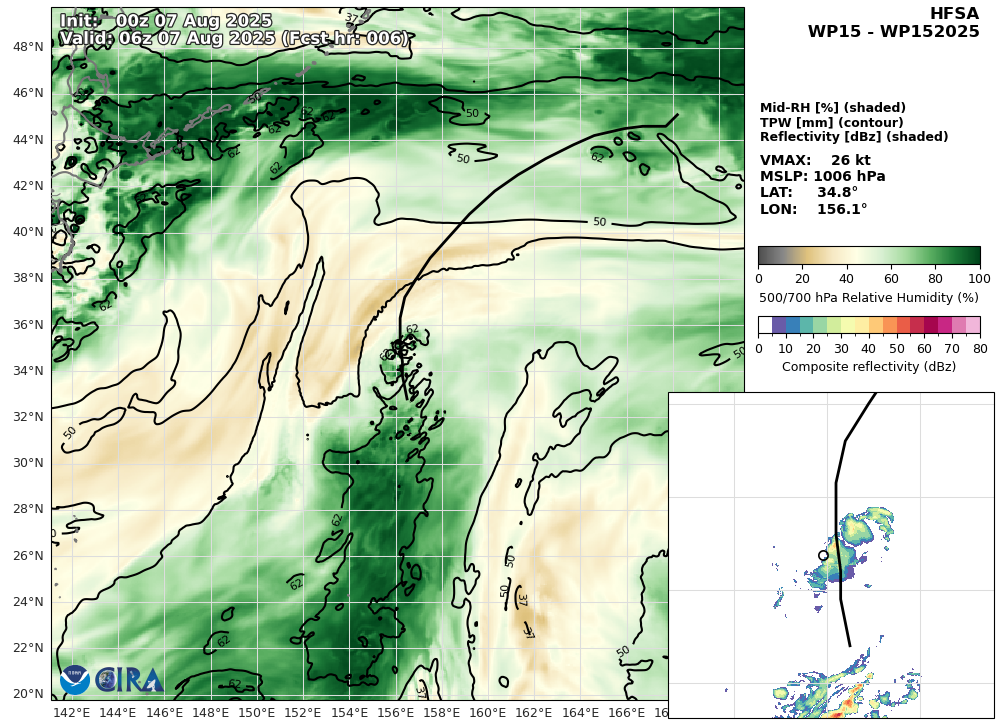Click the CIRA logo text
Viewport: 1000px width, 722px height.
click(128, 680)
